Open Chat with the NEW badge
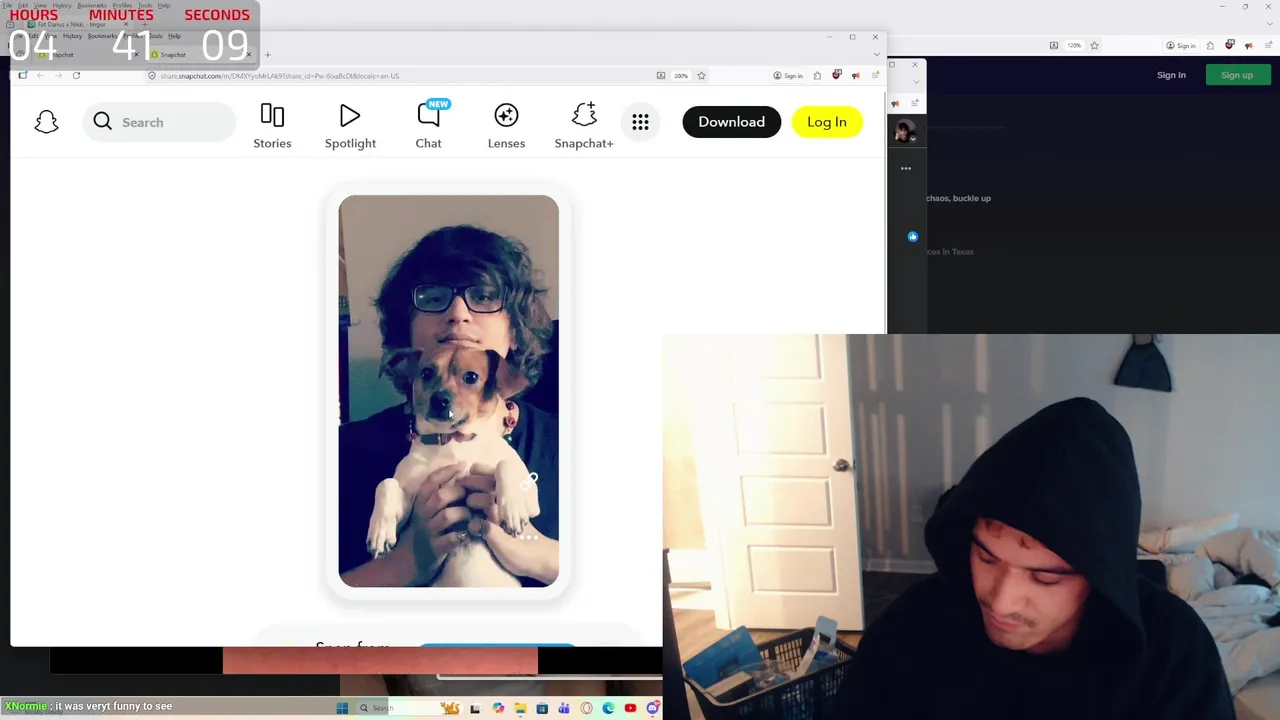Screen dimensions: 1280x720 point(429,126)
